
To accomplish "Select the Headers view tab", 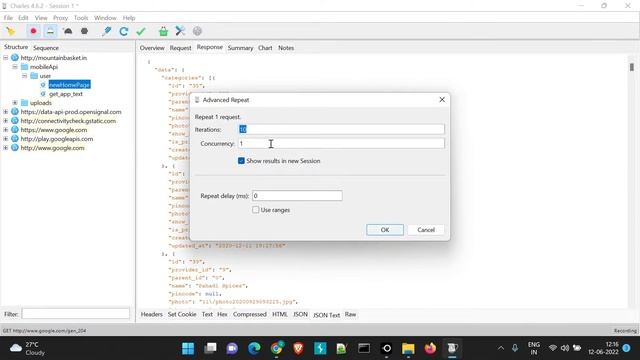I will 151,314.
